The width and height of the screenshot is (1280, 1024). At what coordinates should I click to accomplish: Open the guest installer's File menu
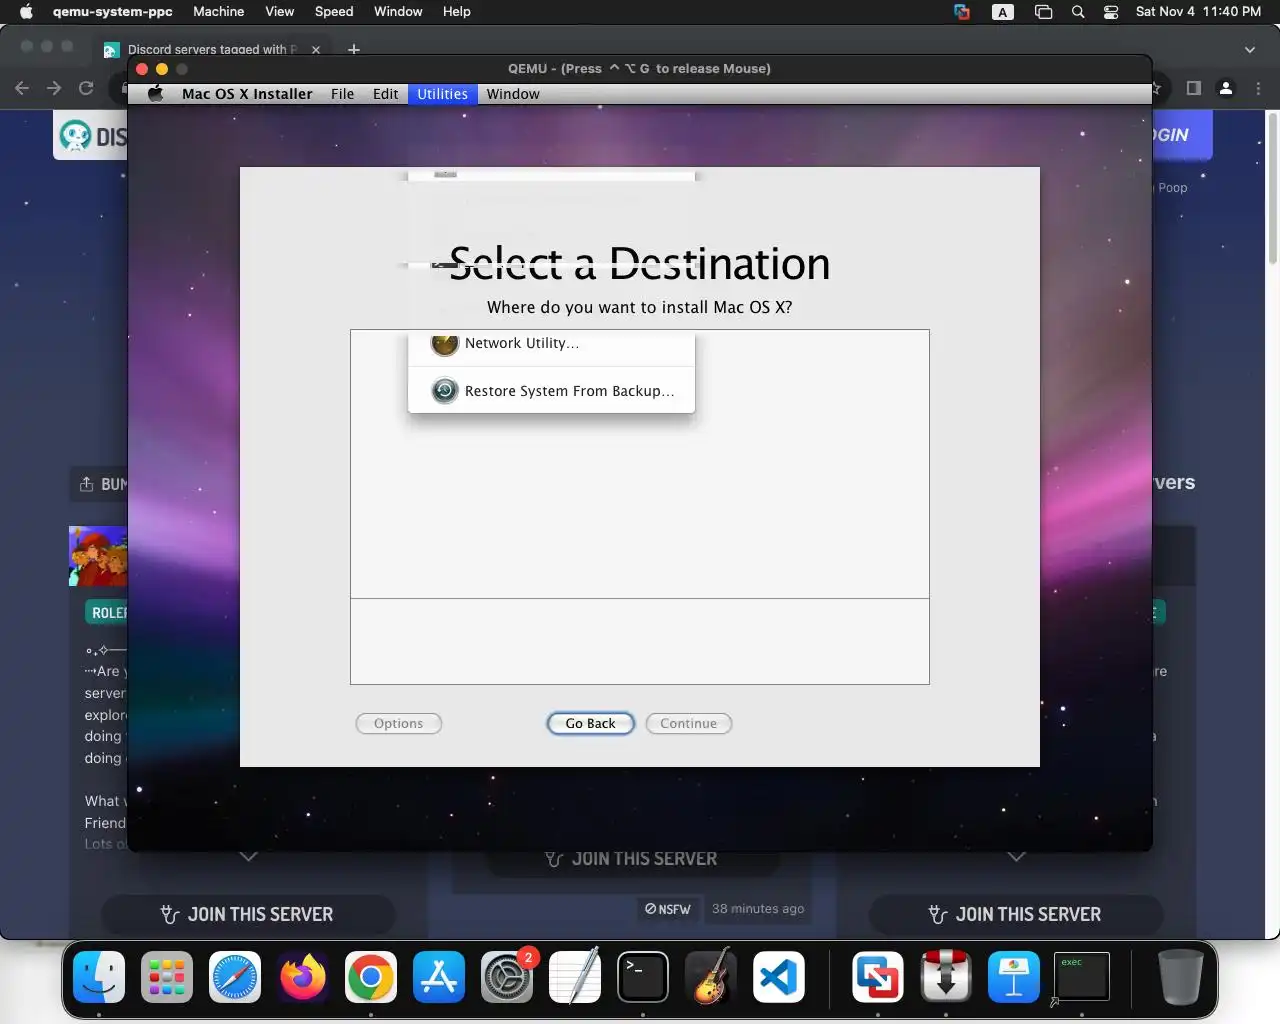(342, 94)
